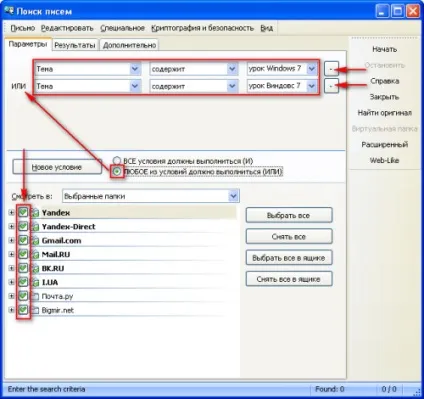Switch to the Результаты tab

[75, 45]
